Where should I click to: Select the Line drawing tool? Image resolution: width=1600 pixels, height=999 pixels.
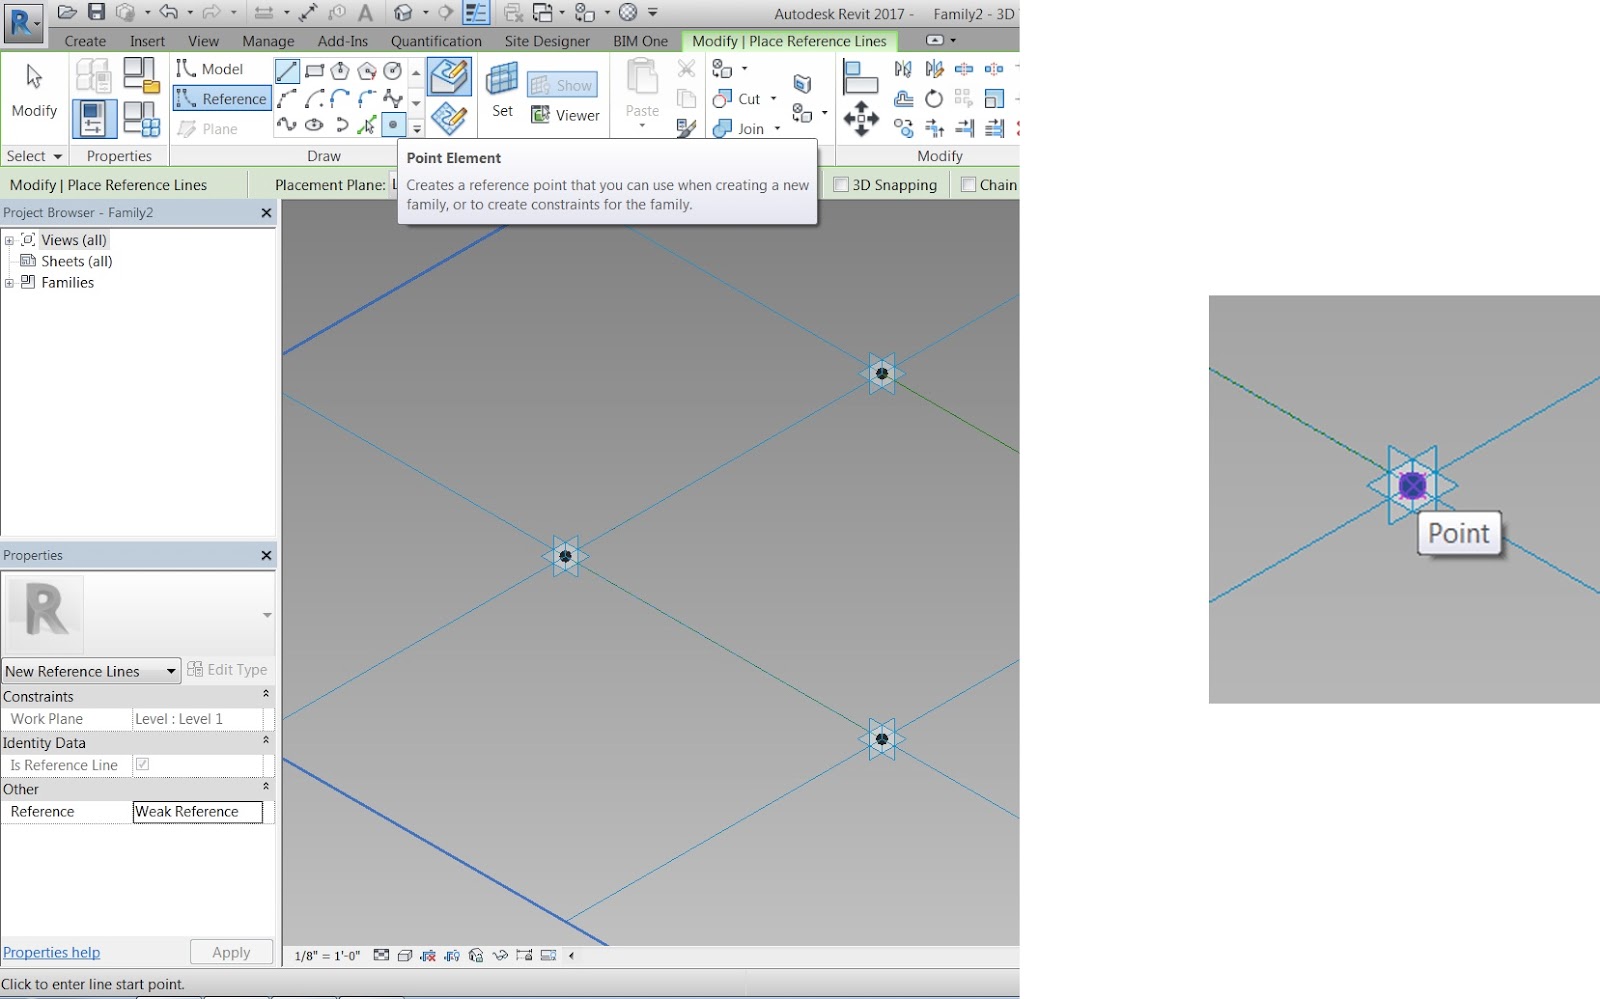pos(290,70)
